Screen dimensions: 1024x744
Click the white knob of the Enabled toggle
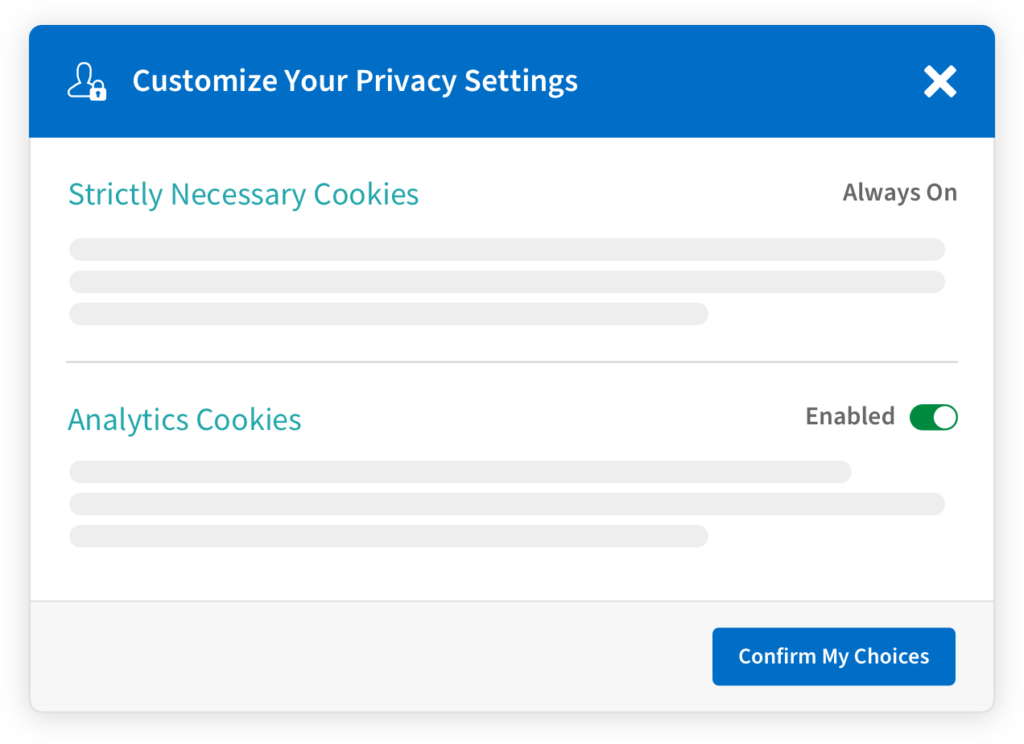pyautogui.click(x=944, y=417)
